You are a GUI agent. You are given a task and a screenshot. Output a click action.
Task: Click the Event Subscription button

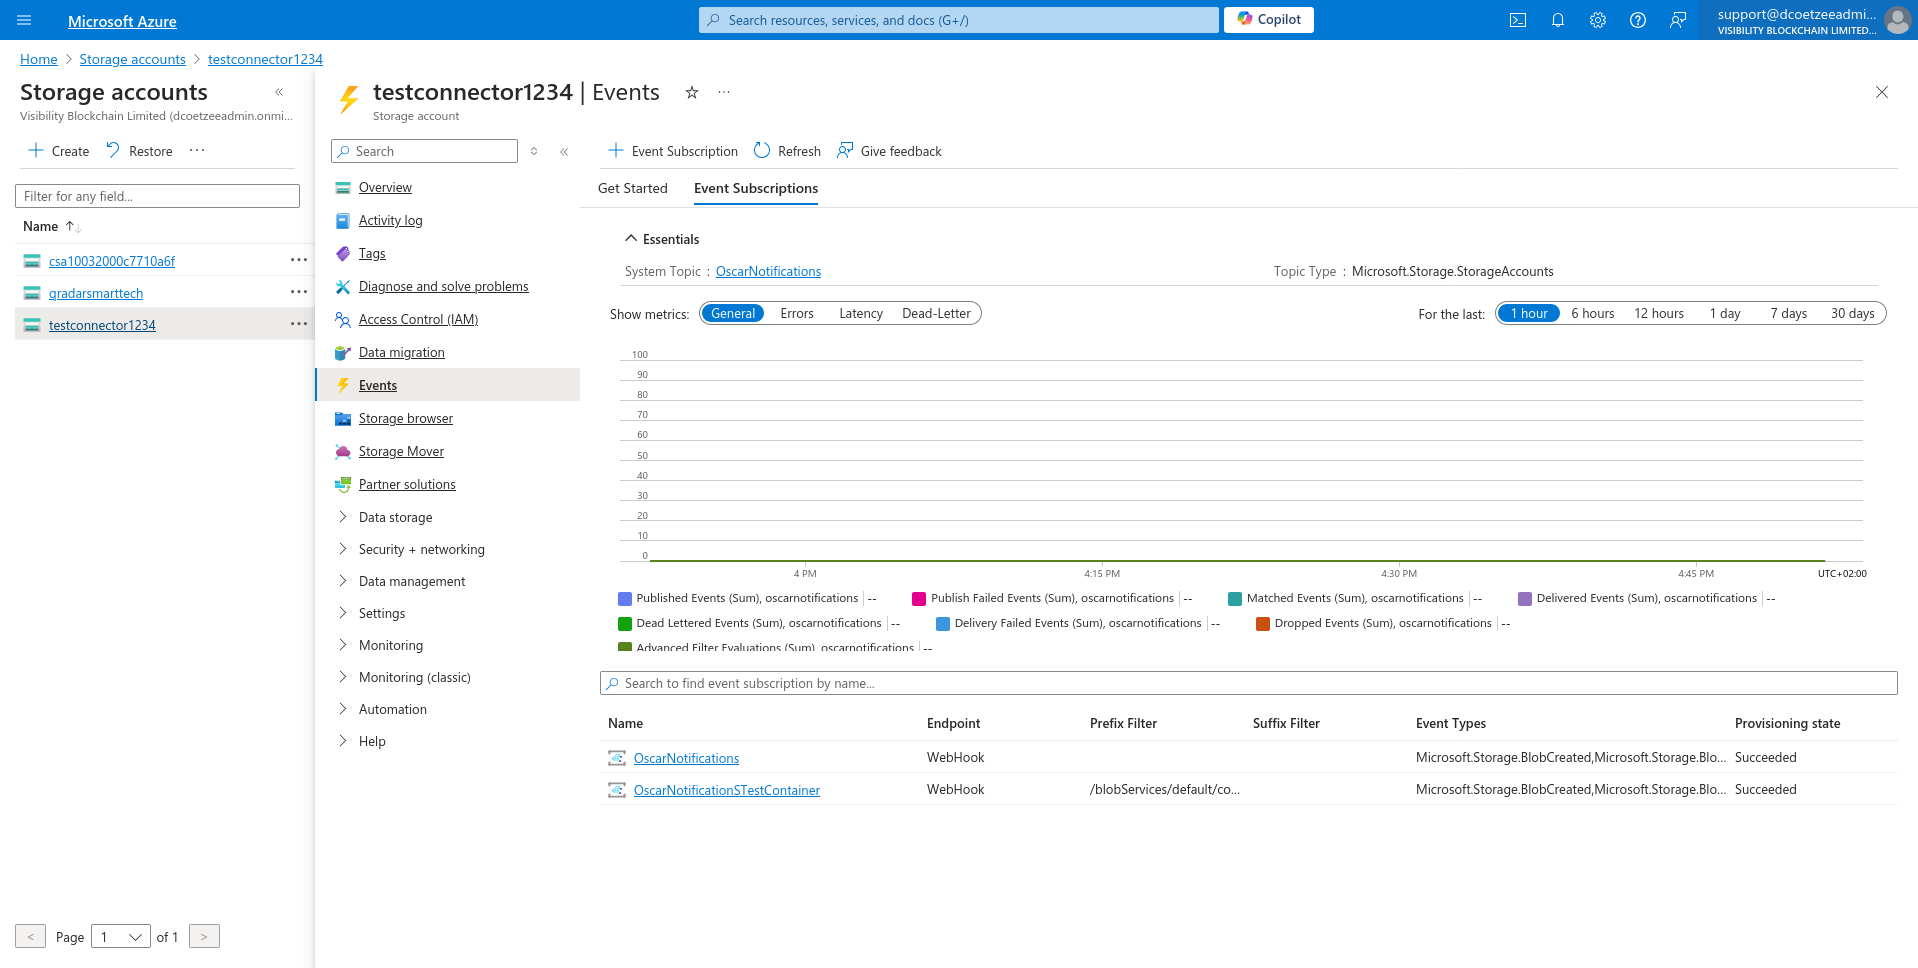tap(673, 151)
